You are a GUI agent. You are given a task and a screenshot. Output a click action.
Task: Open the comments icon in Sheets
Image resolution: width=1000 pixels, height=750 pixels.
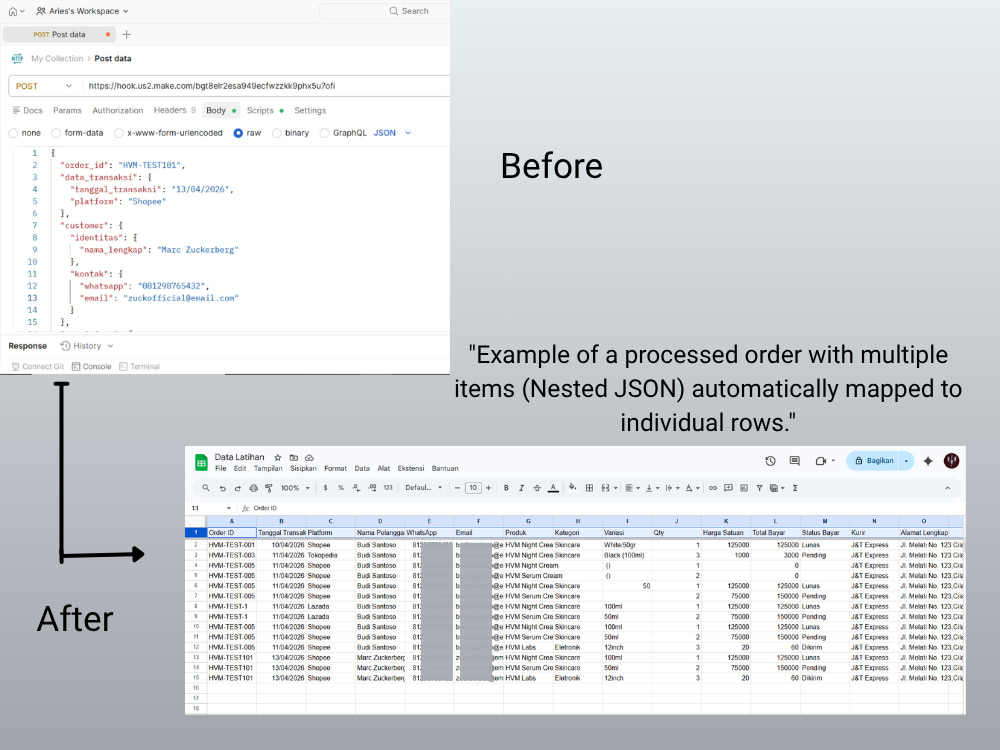tap(795, 461)
